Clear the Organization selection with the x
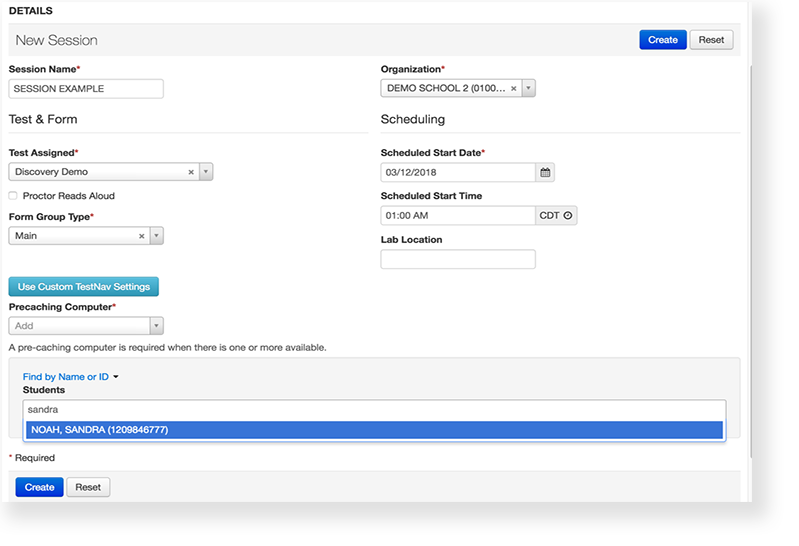 click(514, 88)
